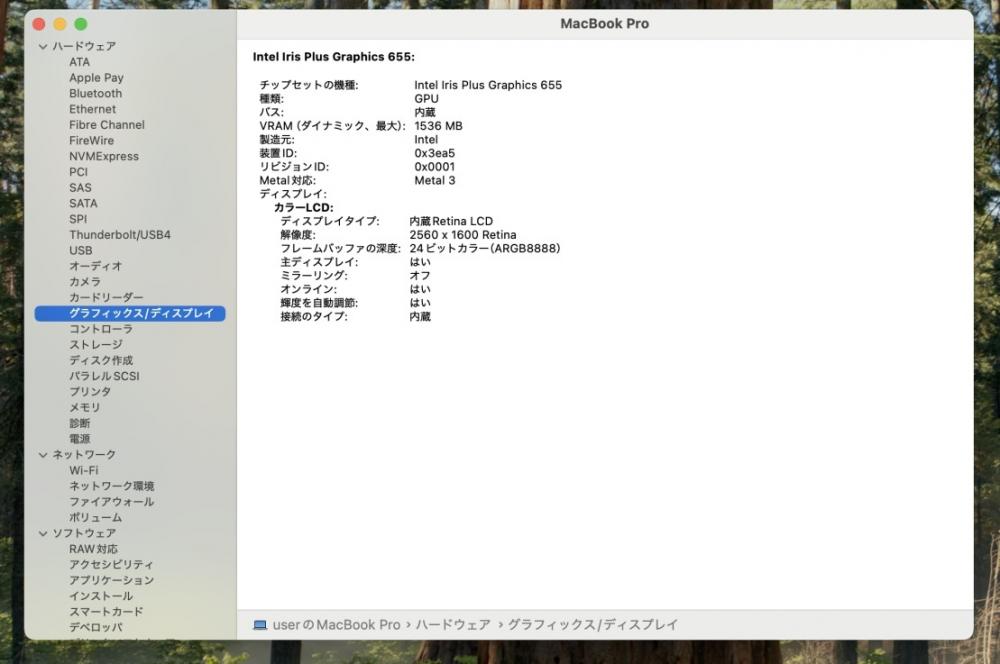This screenshot has height=664, width=1000.
Task: Select カメラ in the sidebar
Action: [85, 282]
